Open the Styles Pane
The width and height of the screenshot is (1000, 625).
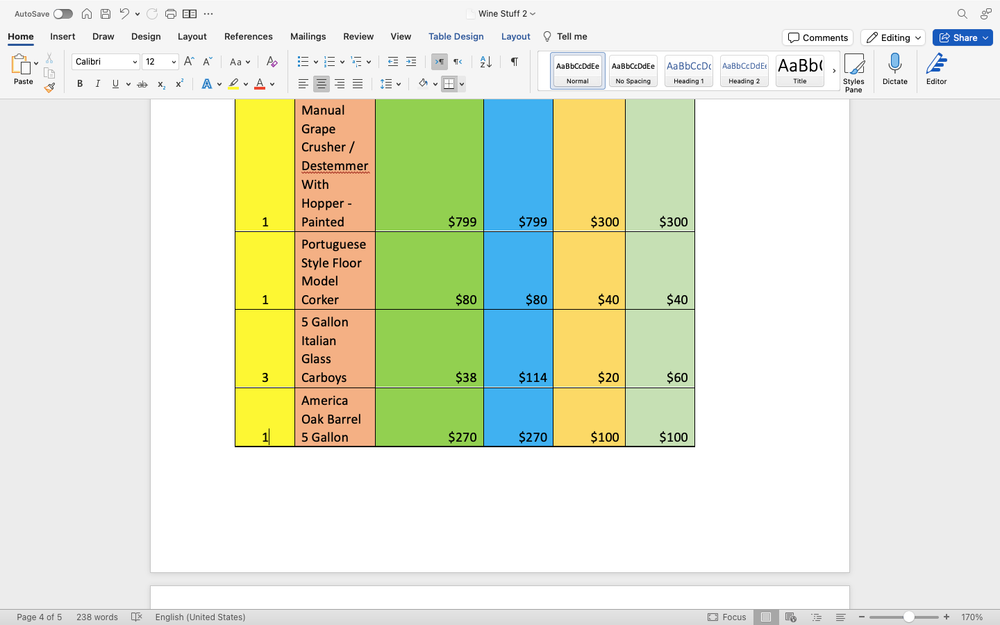(853, 73)
